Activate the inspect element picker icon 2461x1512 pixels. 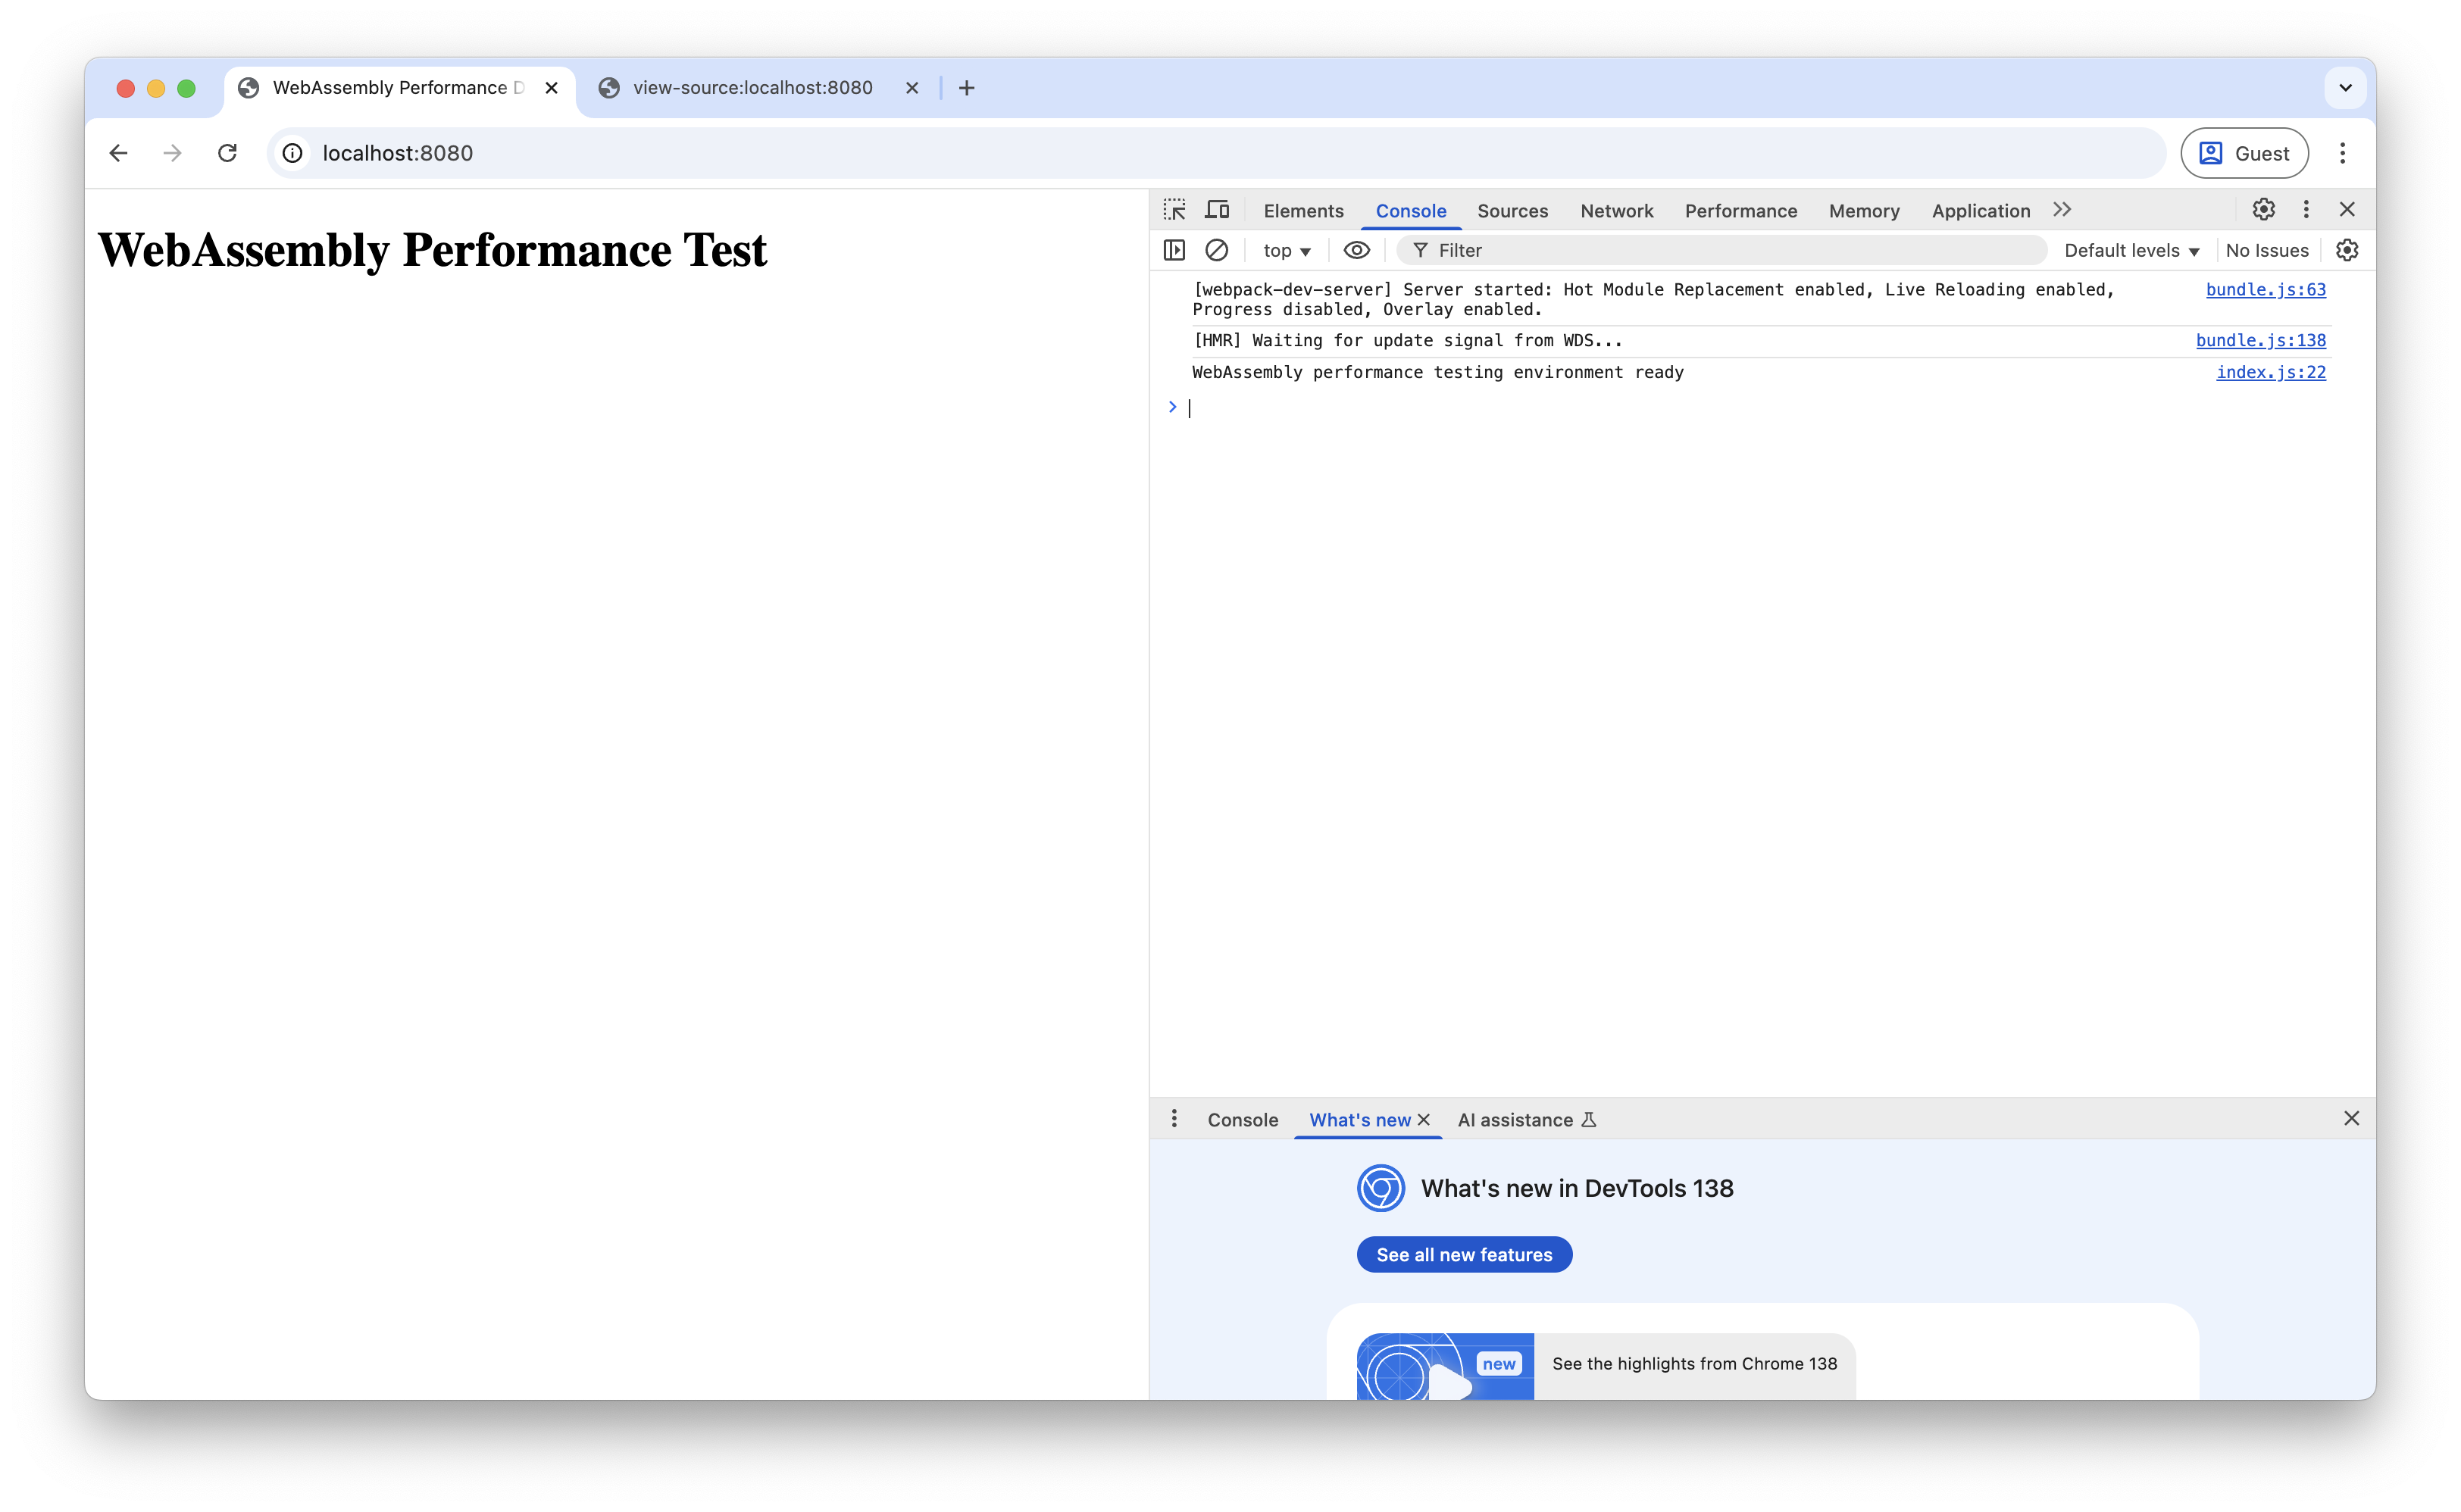[x=1174, y=210]
